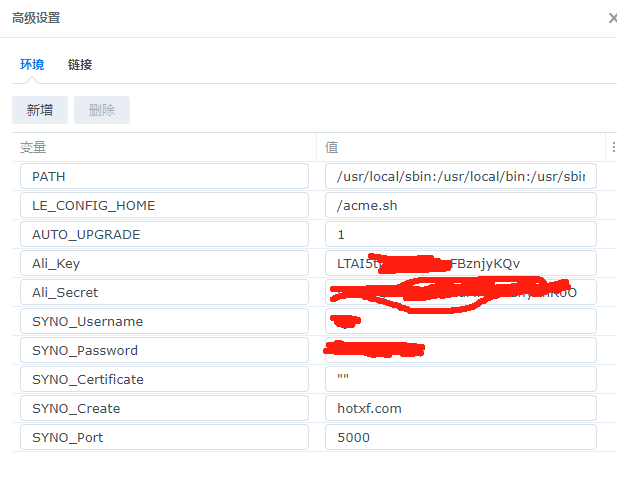Click the /acme.sh value field
Viewport: 617px width, 486px height.
(x=460, y=206)
